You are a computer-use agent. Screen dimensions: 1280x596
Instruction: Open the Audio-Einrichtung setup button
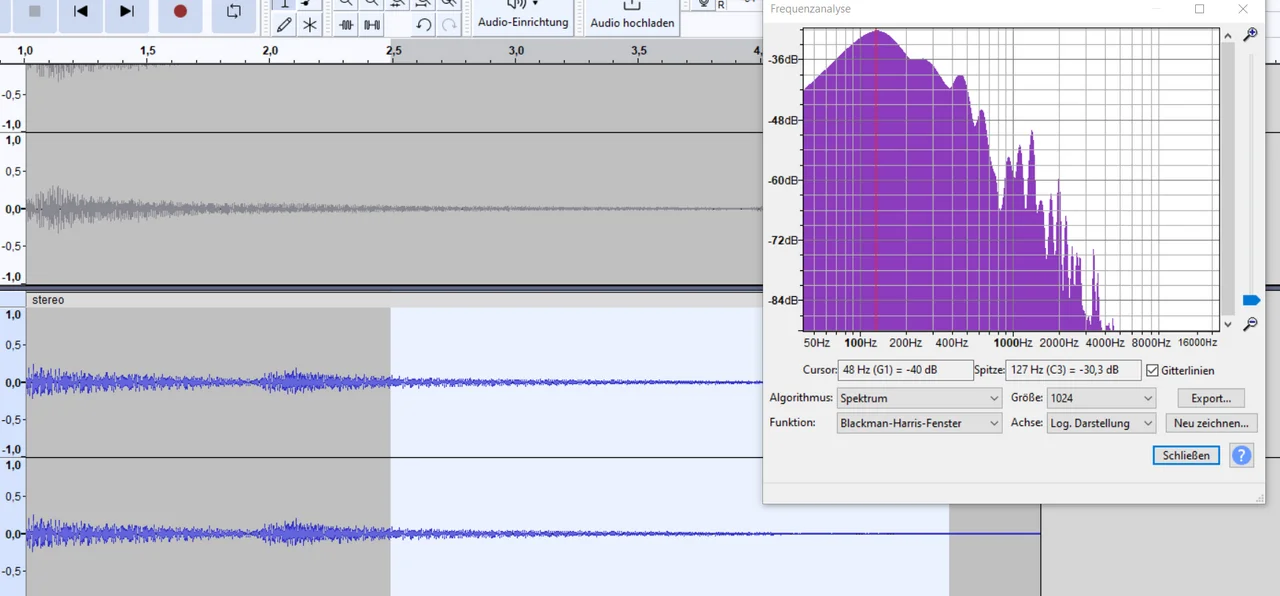pyautogui.click(x=523, y=16)
